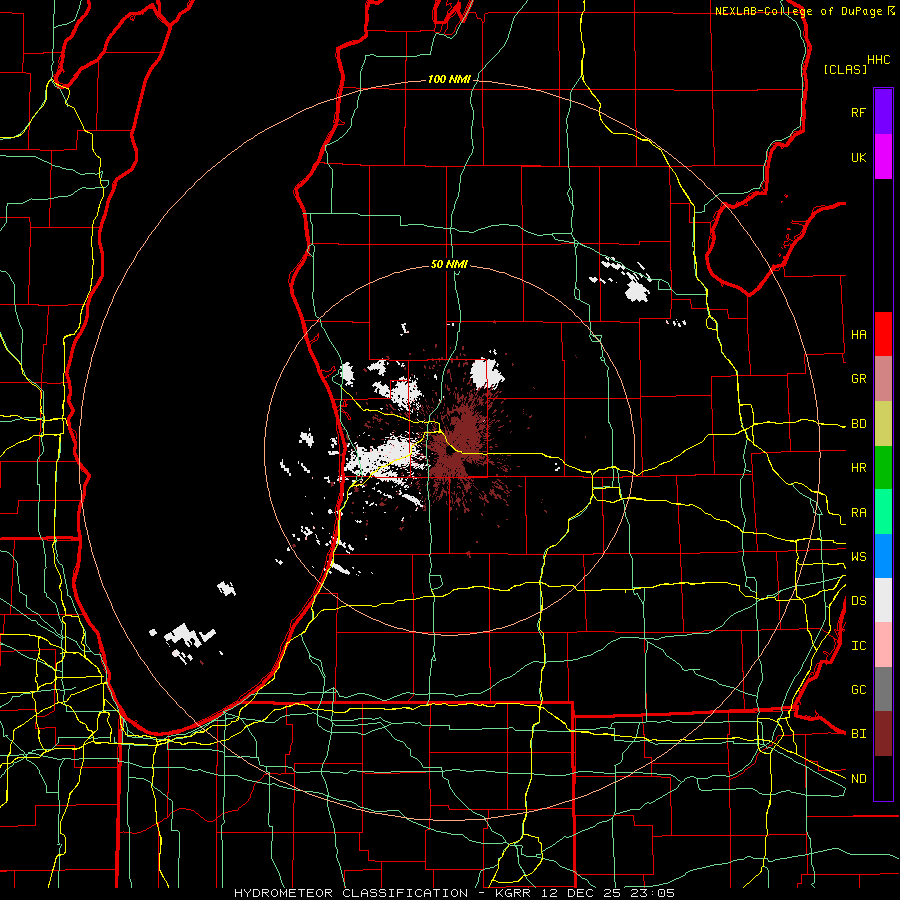The width and height of the screenshot is (900, 900).
Task: Click the white dry snow echo near Saginaw Bay
Action: pos(636,292)
